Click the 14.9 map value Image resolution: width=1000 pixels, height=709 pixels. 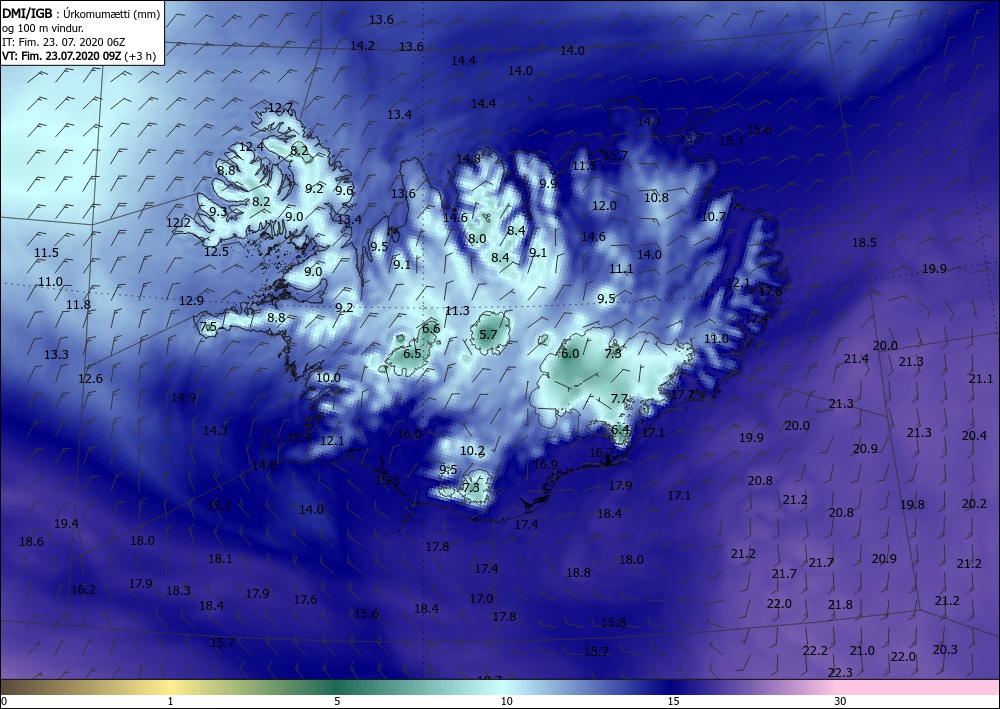[183, 397]
